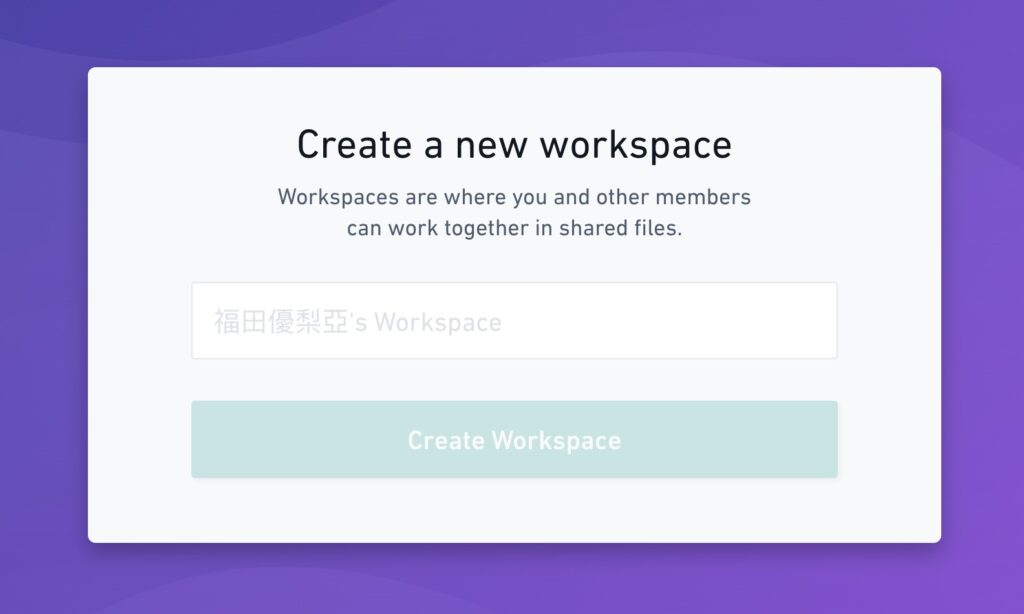Click the Create Workspace button
Screen dimensions: 1024x614
(514, 440)
